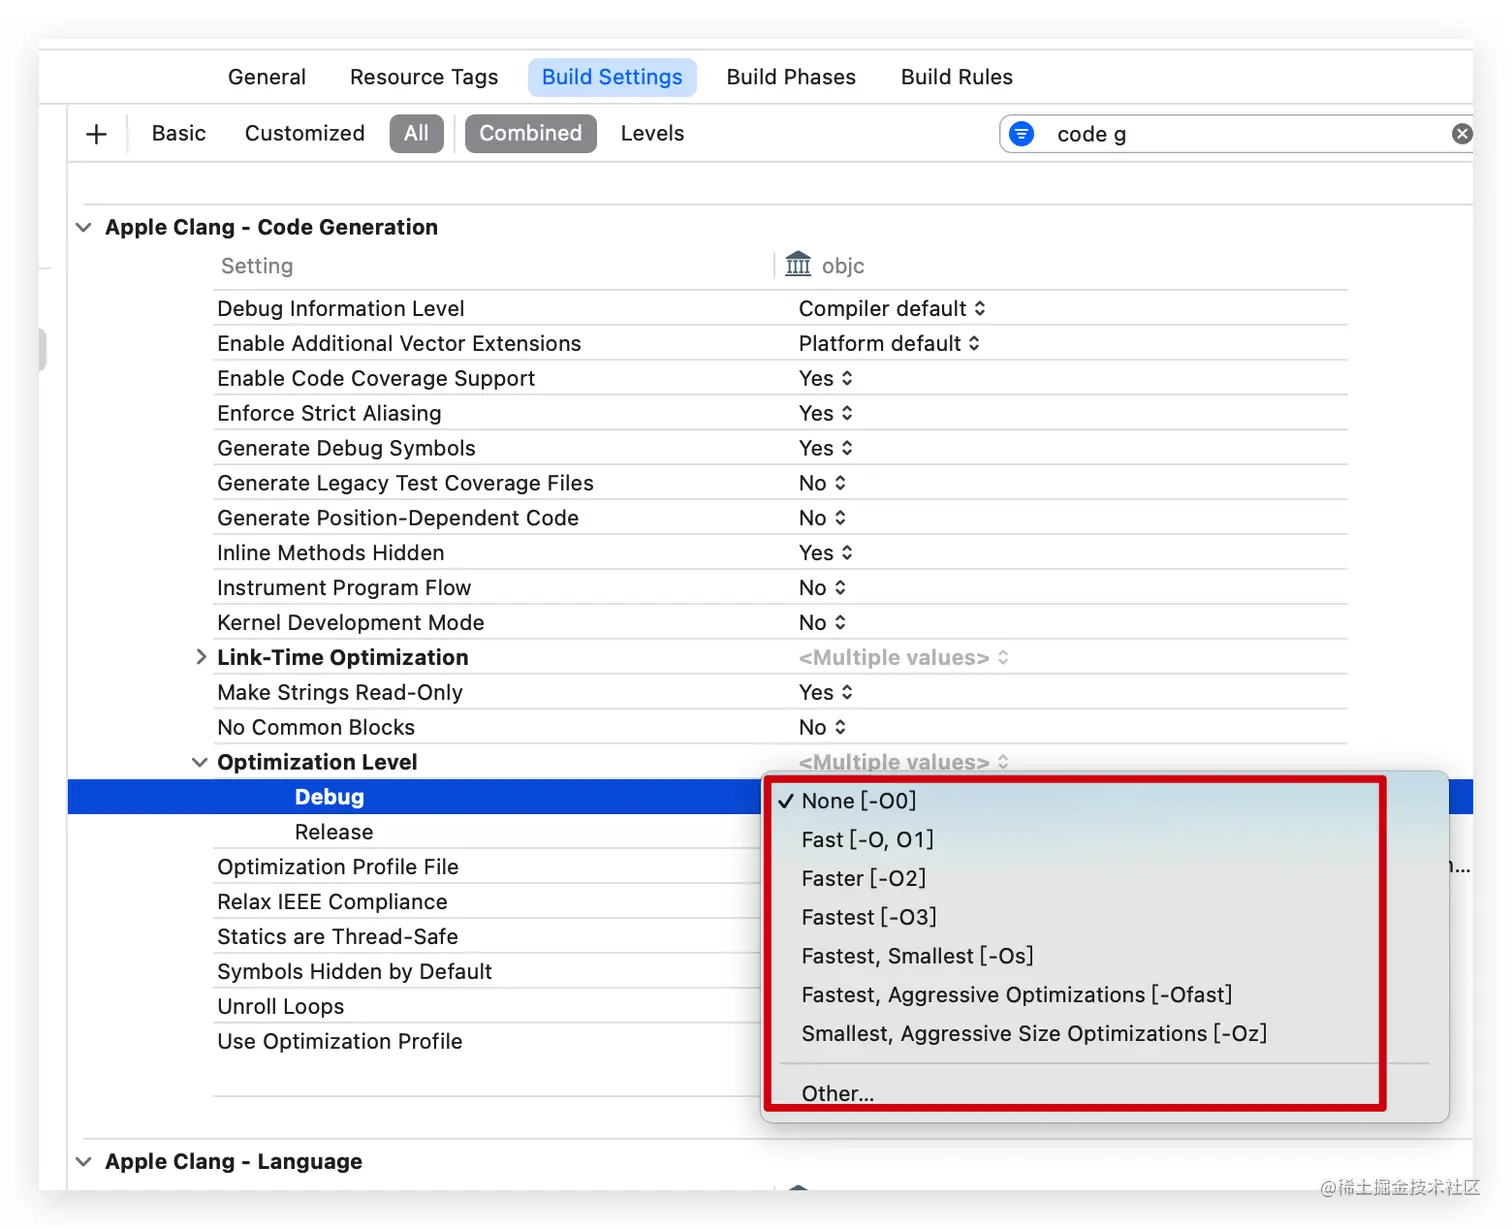
Task: Collapse the Apple Clang - Language section
Action: click(x=84, y=1162)
